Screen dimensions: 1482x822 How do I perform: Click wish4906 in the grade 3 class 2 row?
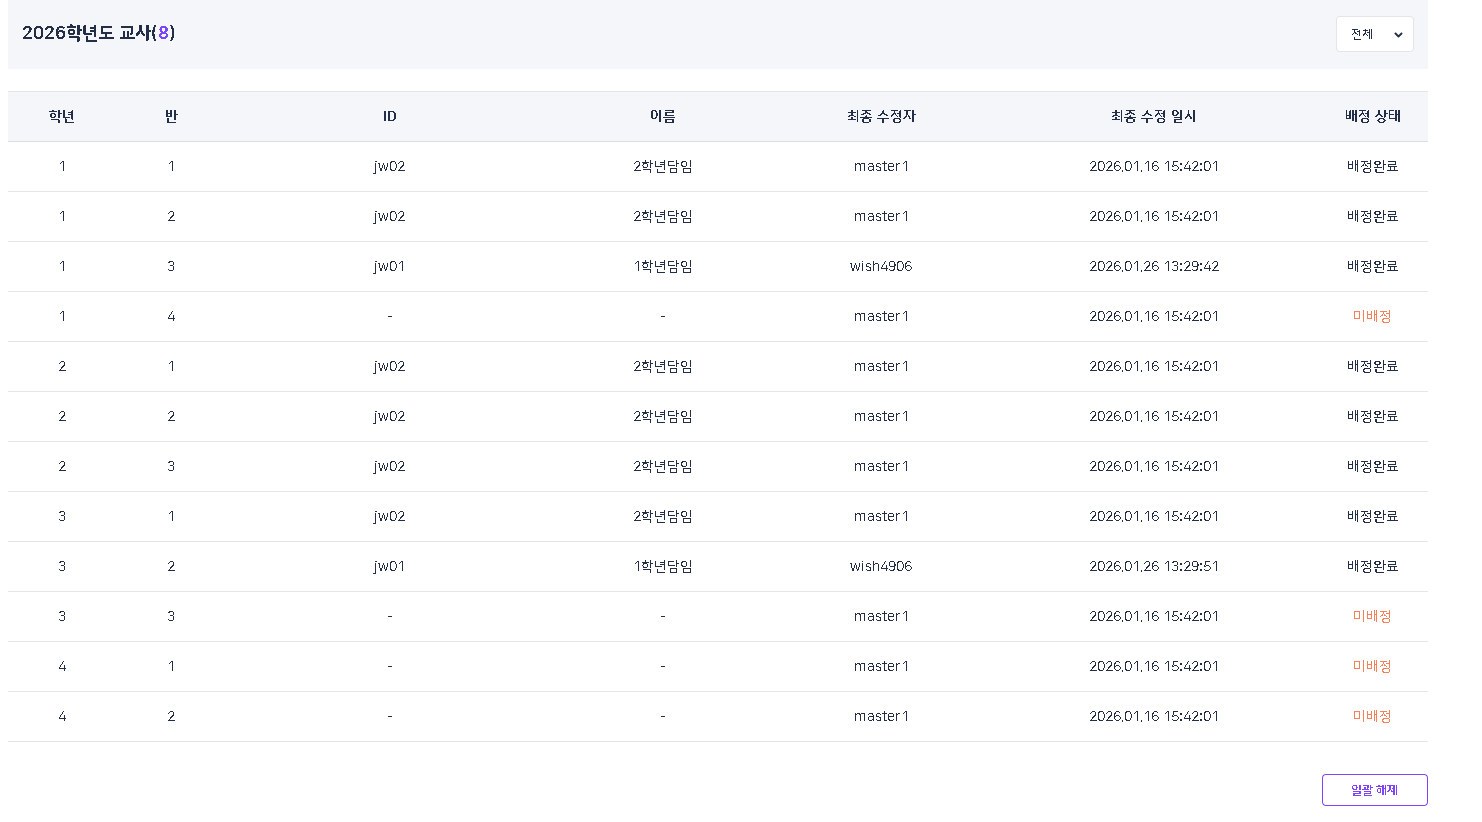coord(881,566)
